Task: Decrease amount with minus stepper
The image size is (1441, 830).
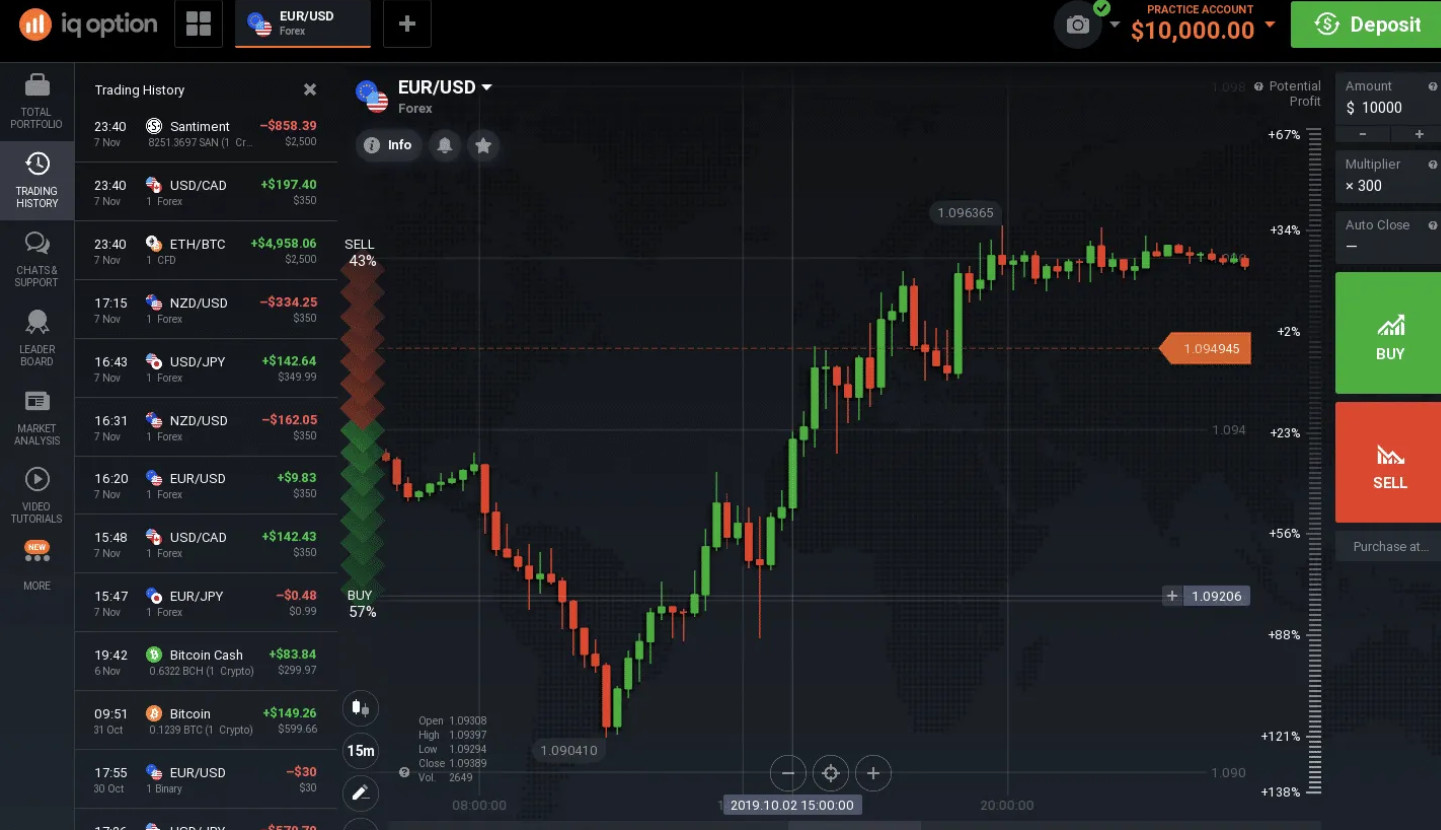Action: point(1361,134)
